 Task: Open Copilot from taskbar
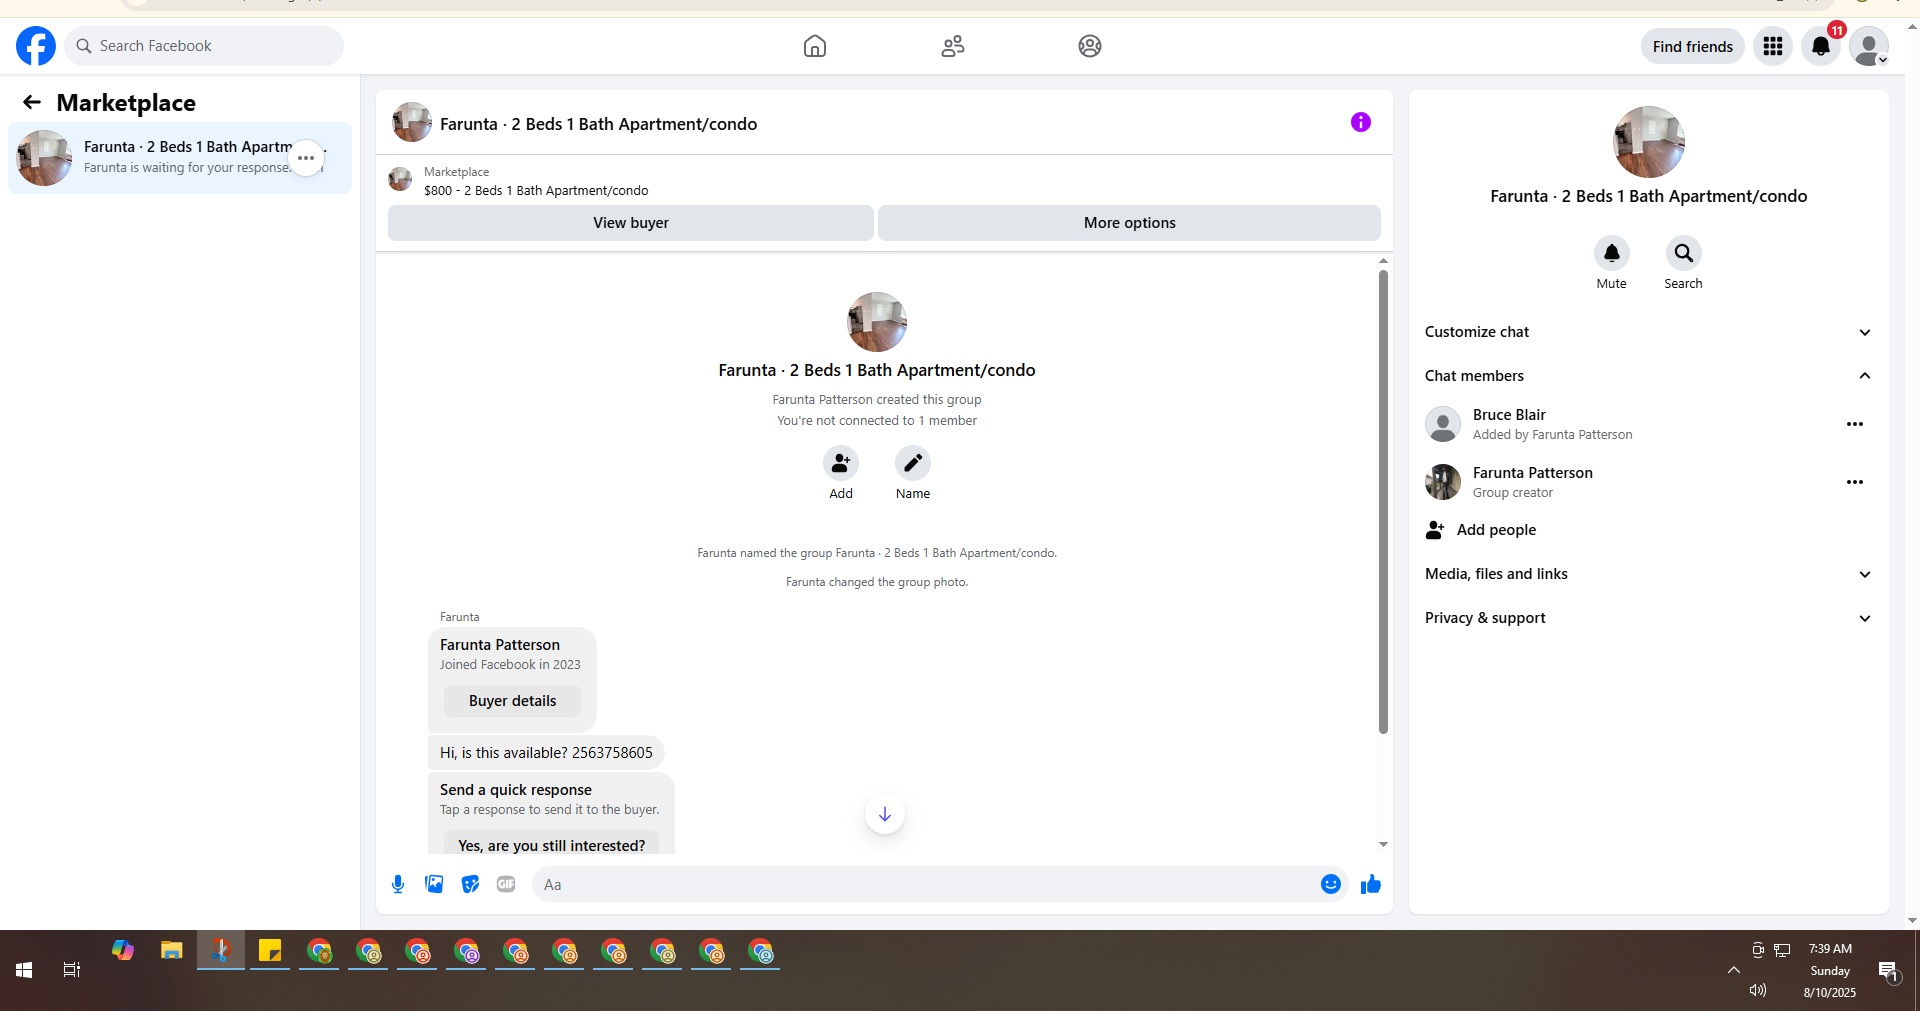123,950
